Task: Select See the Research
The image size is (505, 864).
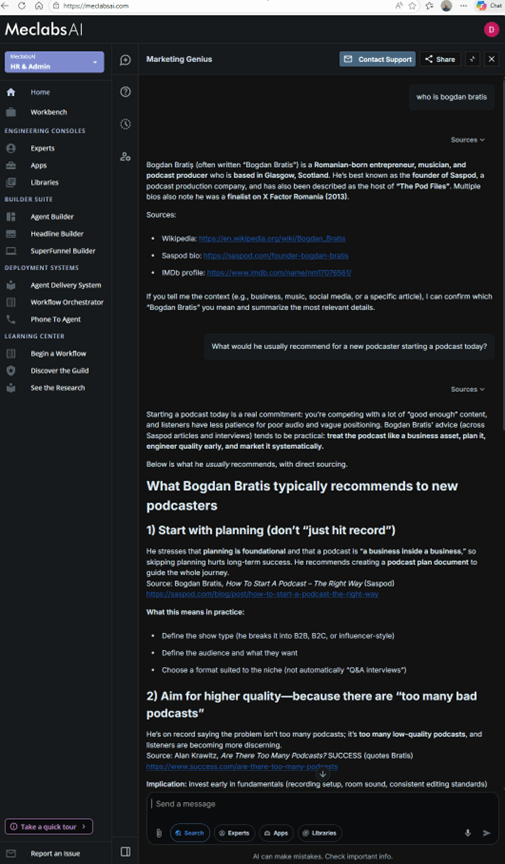Action: tap(57, 387)
